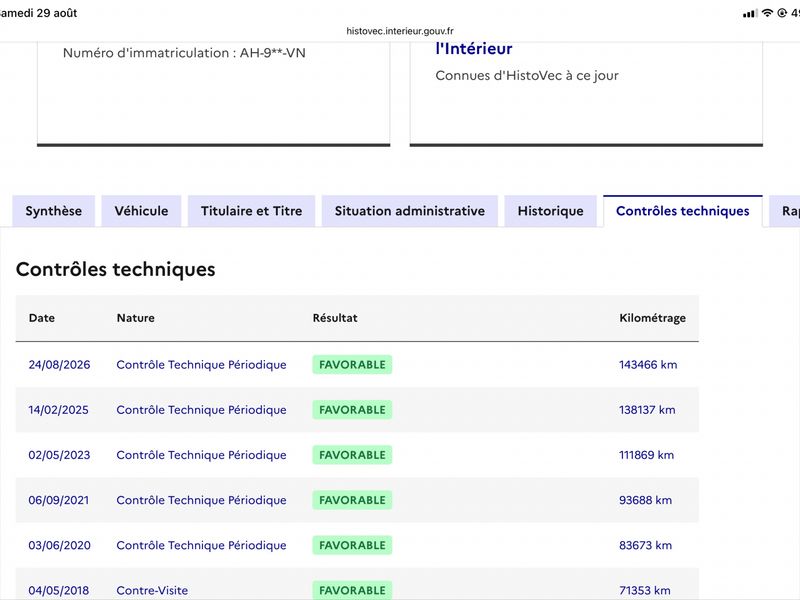
Task: Click the 93688 km mileage value
Action: 645,501
